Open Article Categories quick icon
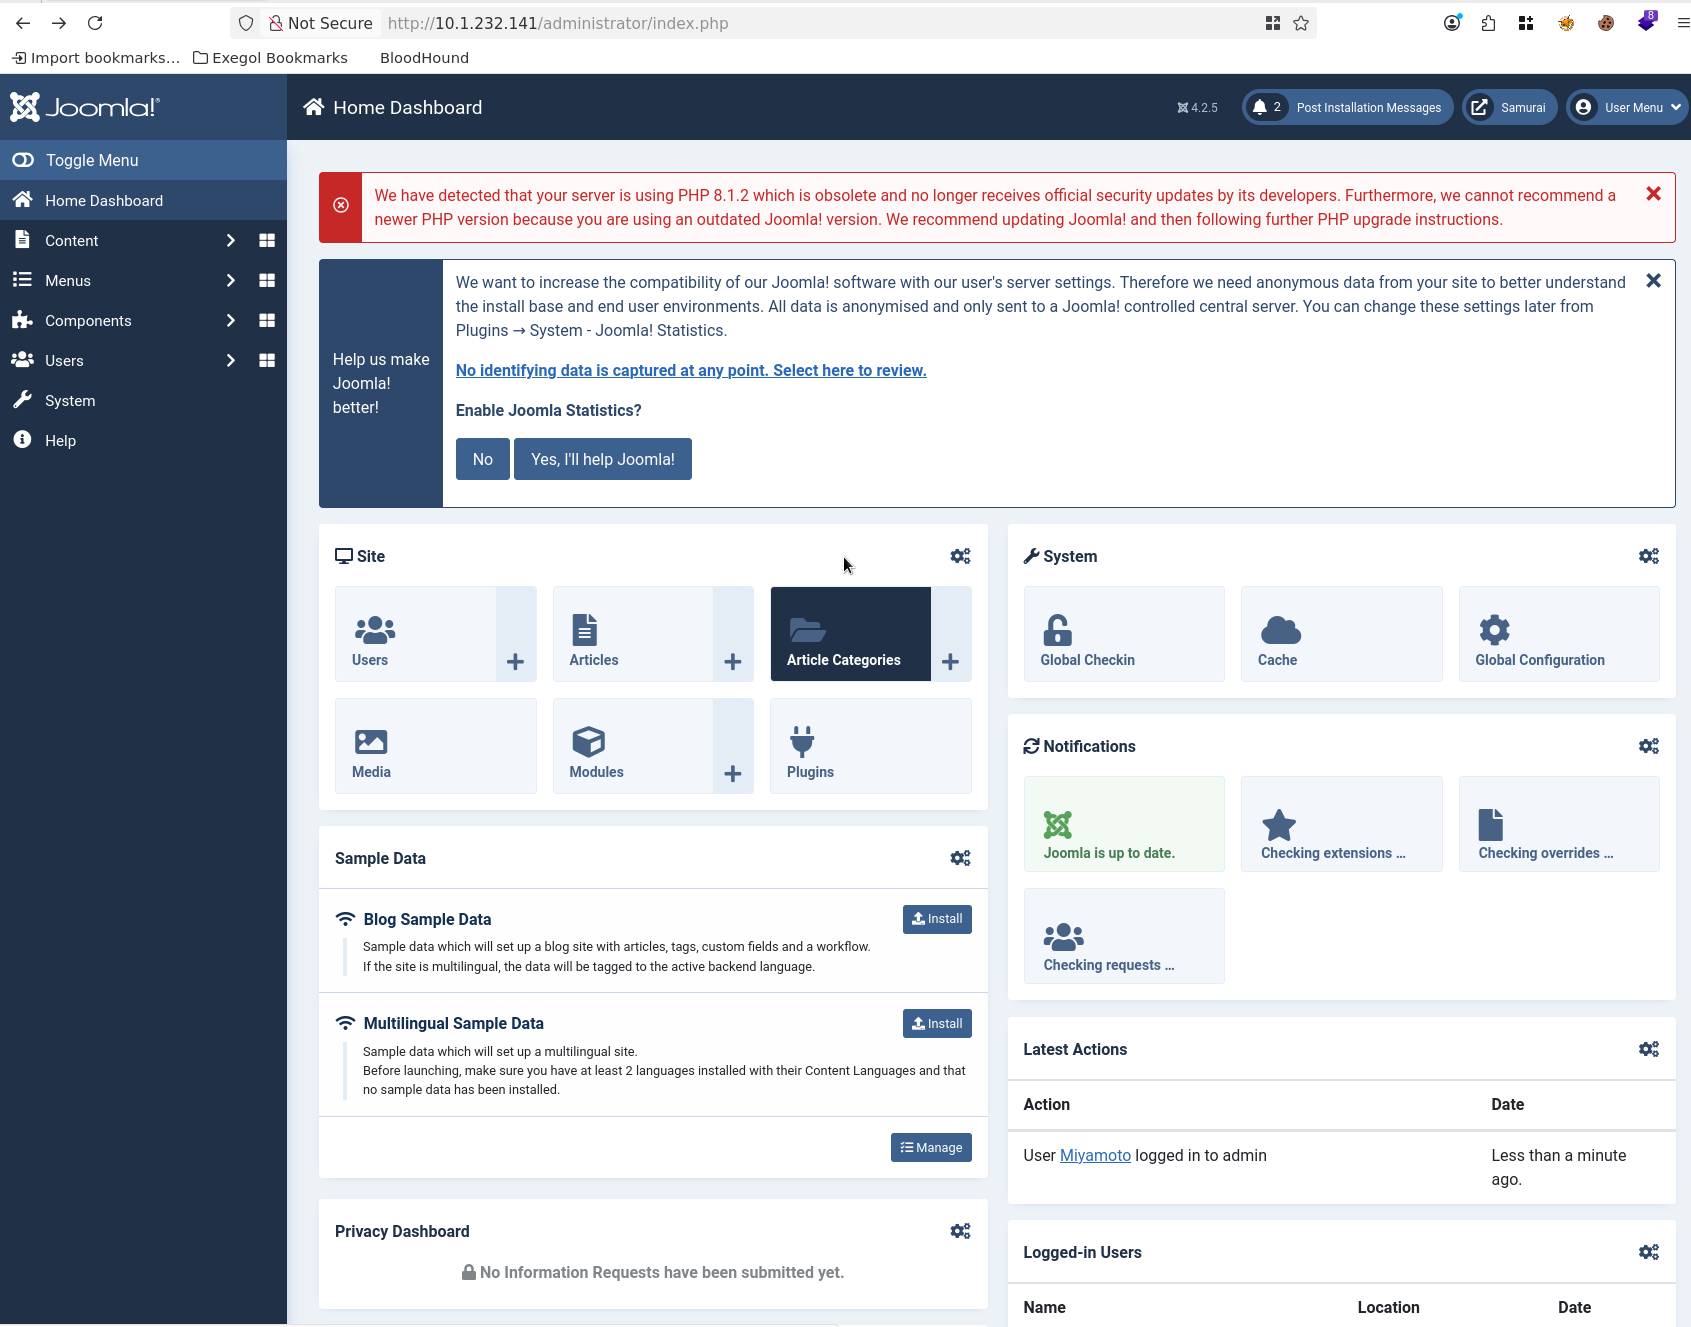Viewport: 1691px width, 1327px height. point(851,634)
